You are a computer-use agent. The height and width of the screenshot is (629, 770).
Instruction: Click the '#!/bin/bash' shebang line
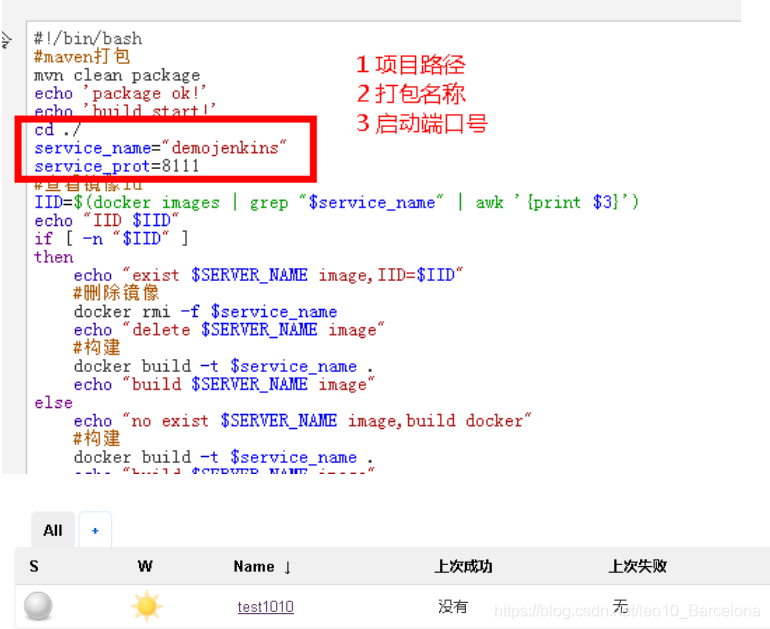pyautogui.click(x=88, y=38)
